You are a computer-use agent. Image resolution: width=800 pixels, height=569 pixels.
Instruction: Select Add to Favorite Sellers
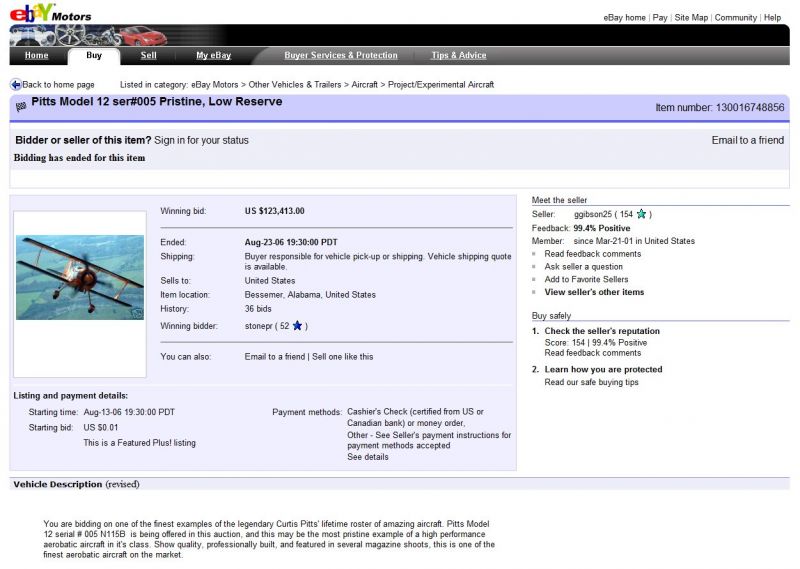586,280
